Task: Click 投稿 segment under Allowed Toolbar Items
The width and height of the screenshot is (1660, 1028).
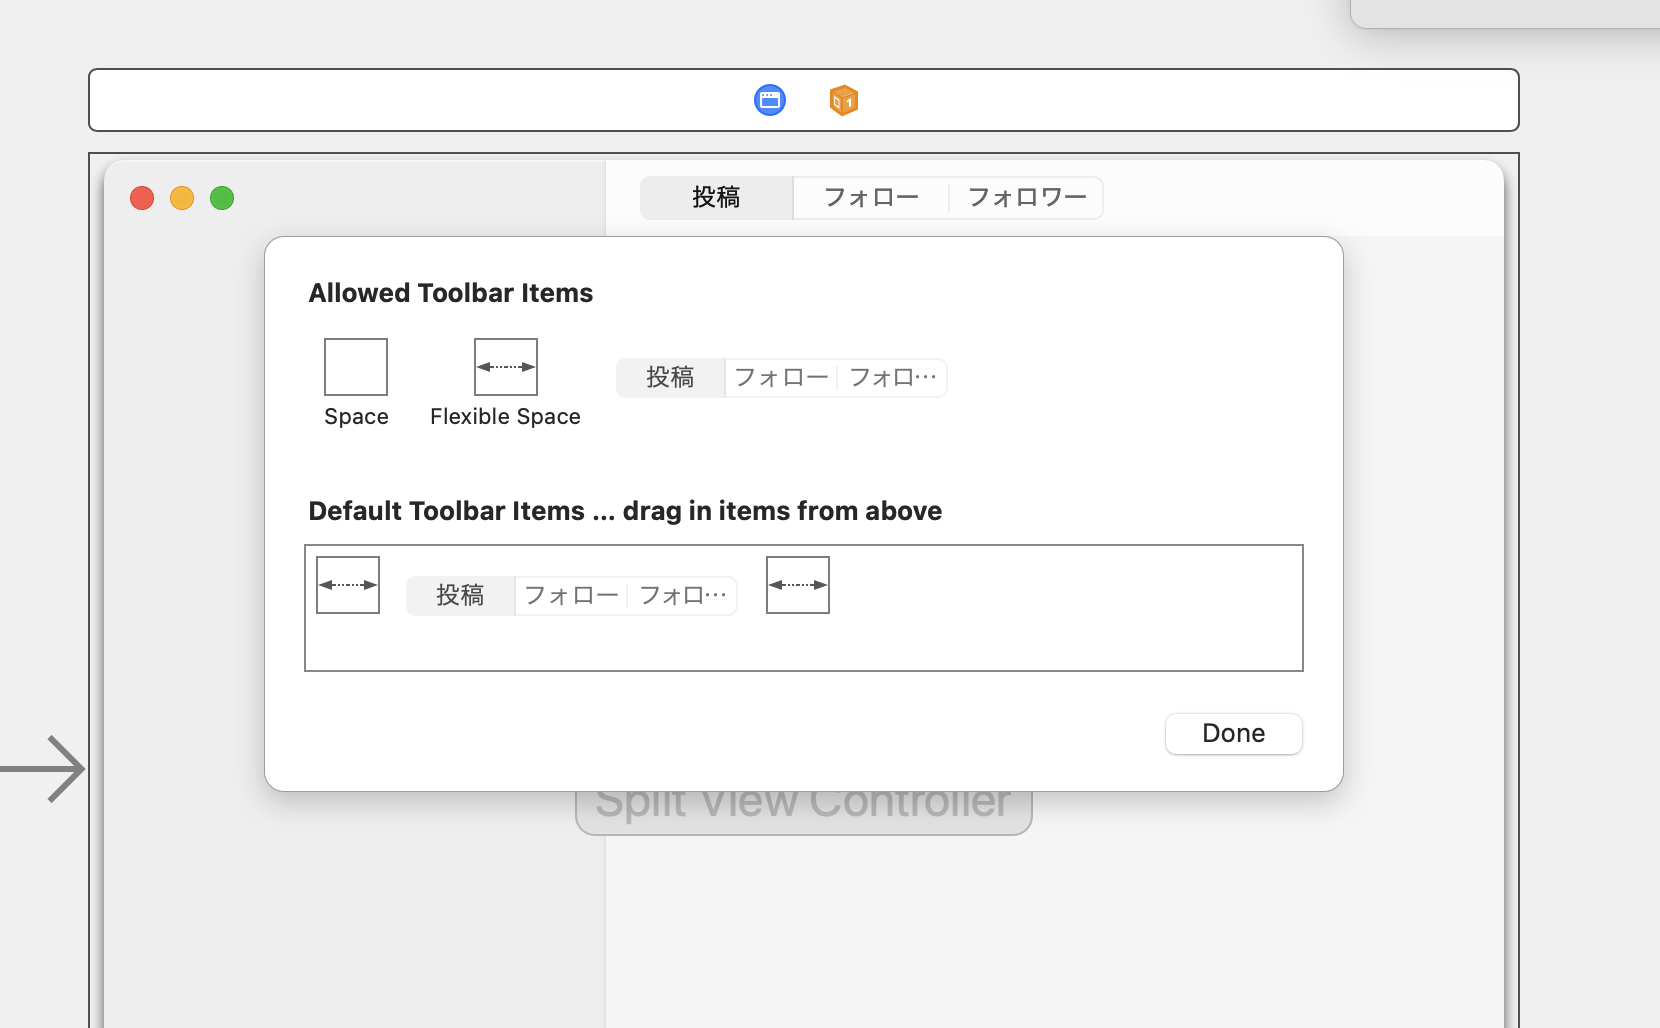Action: tap(670, 378)
